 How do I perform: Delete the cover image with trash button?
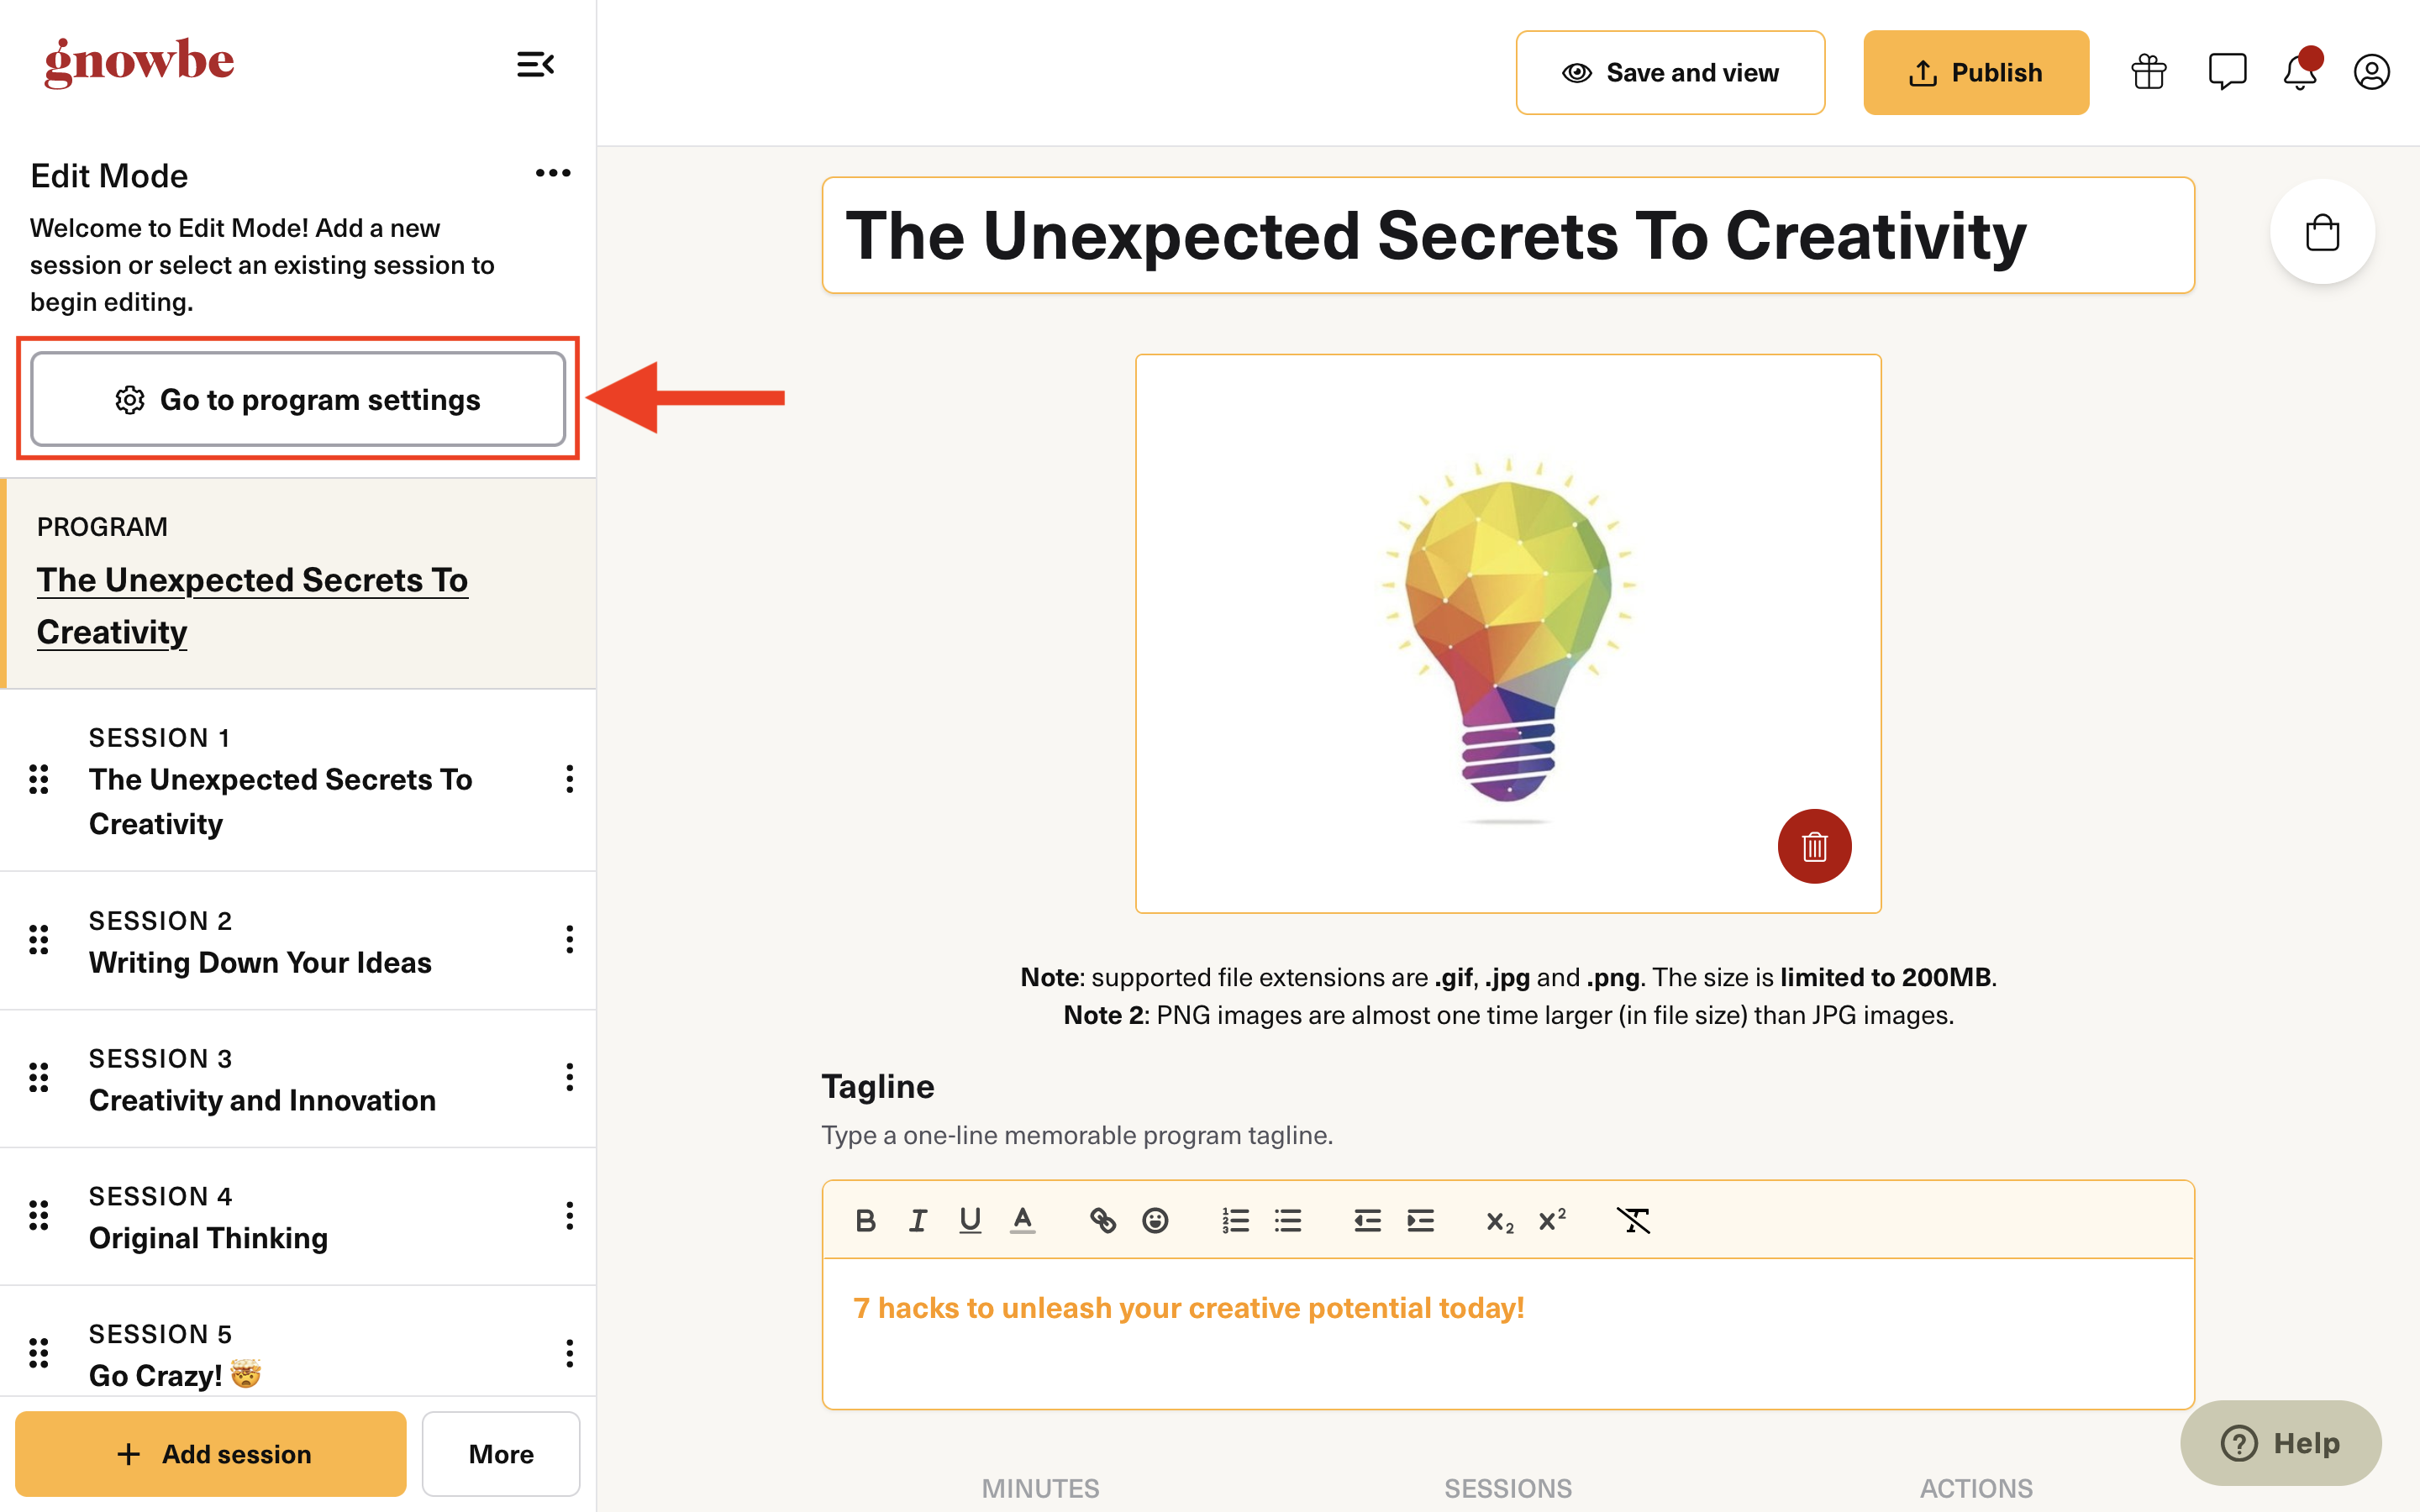(1815, 847)
